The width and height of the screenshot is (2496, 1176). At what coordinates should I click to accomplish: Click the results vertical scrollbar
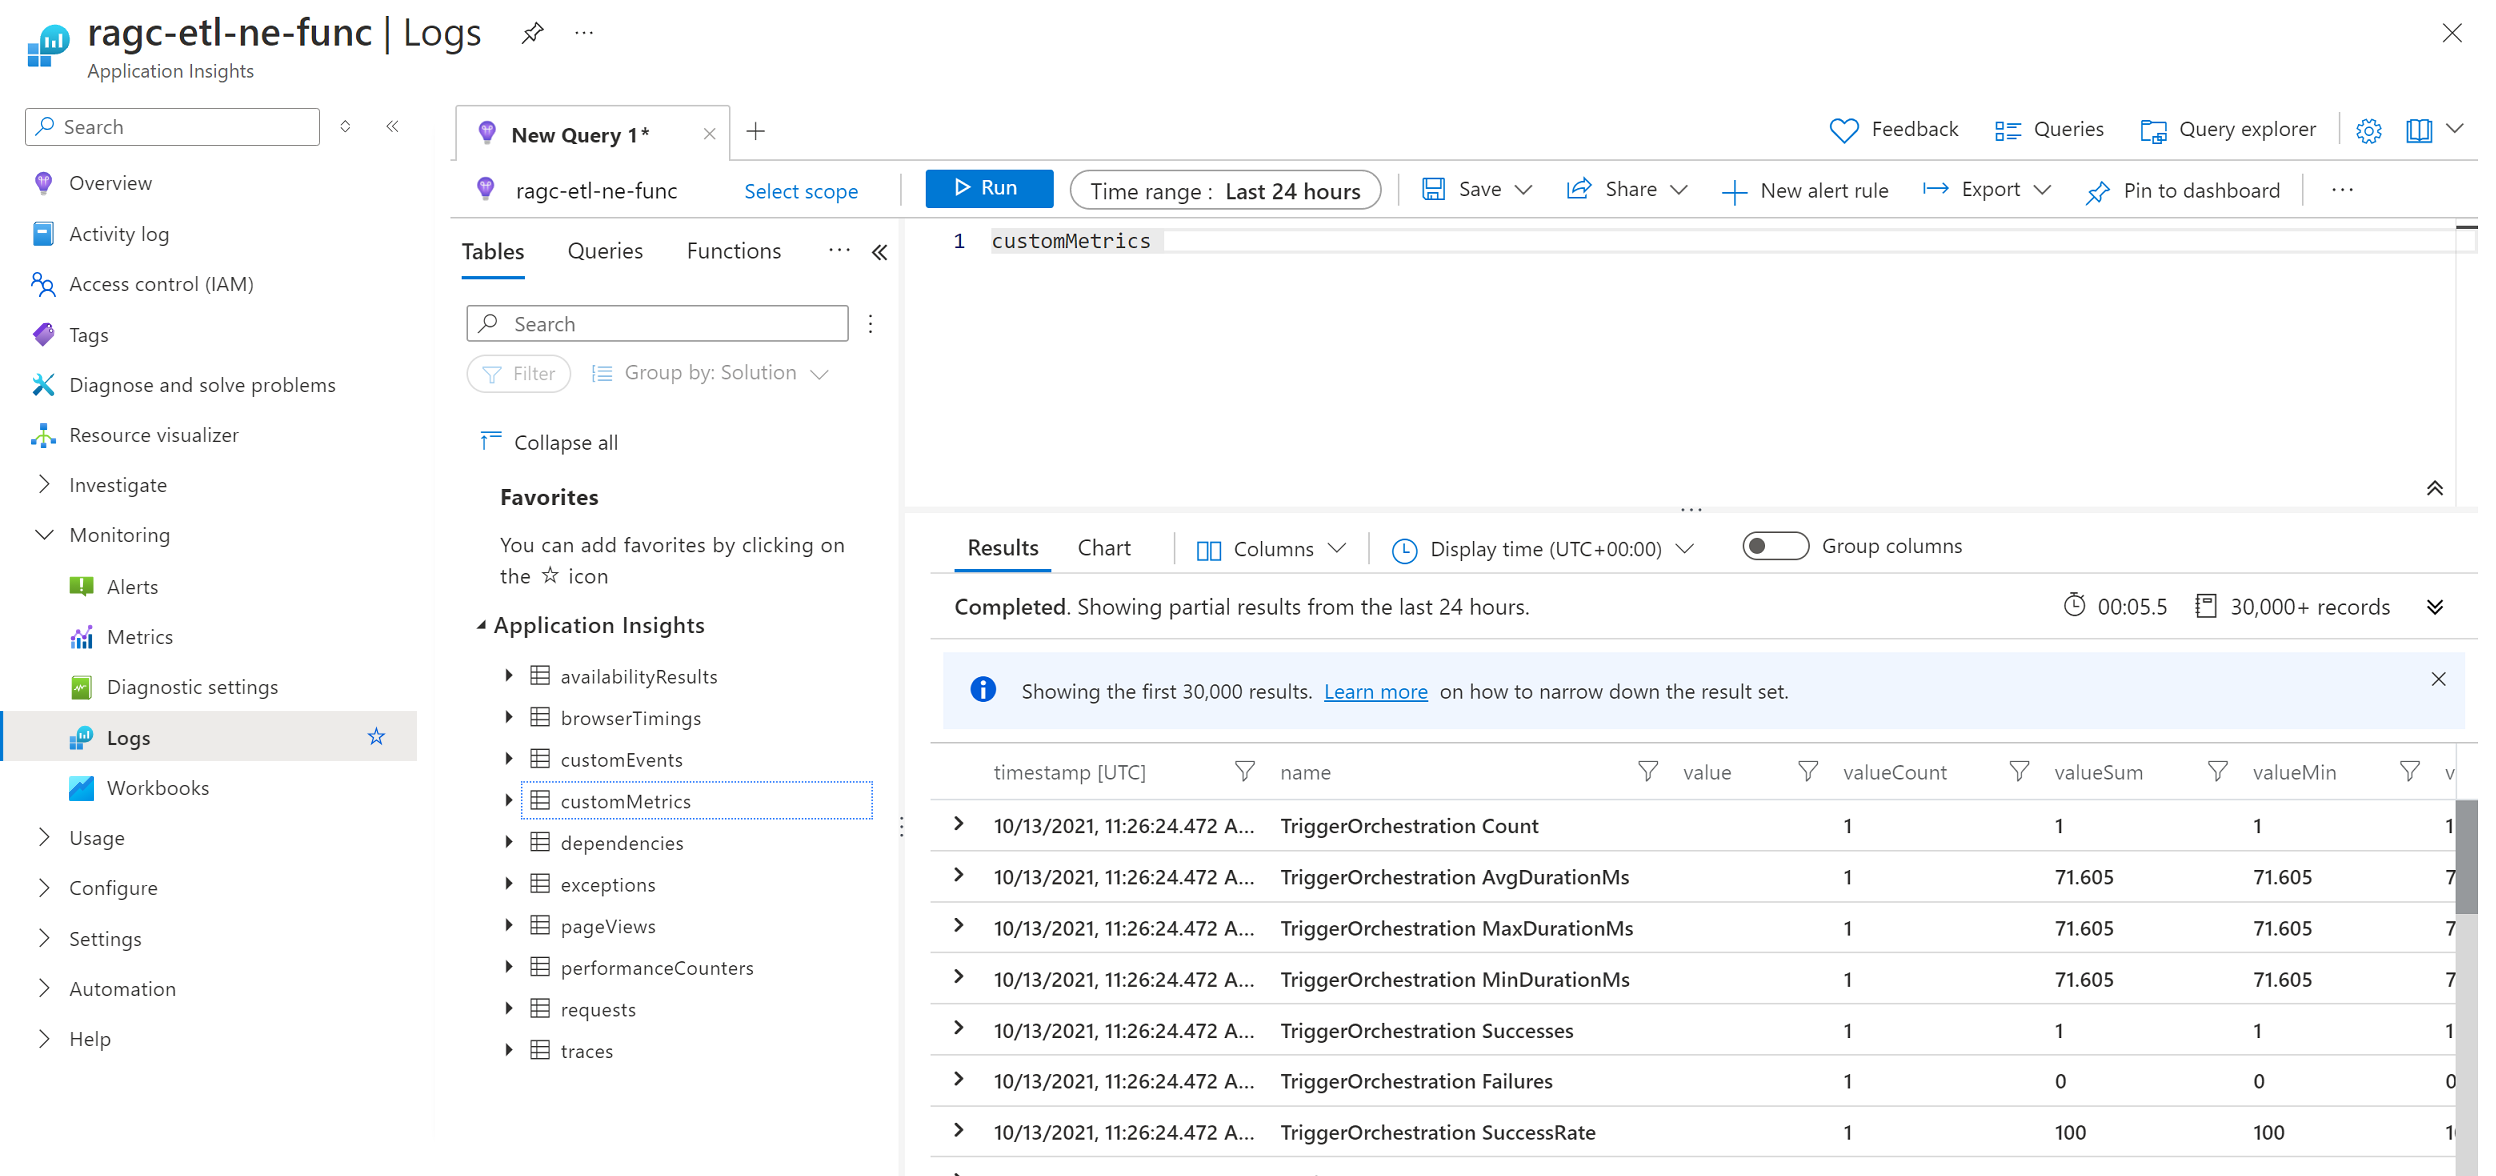point(2465,855)
